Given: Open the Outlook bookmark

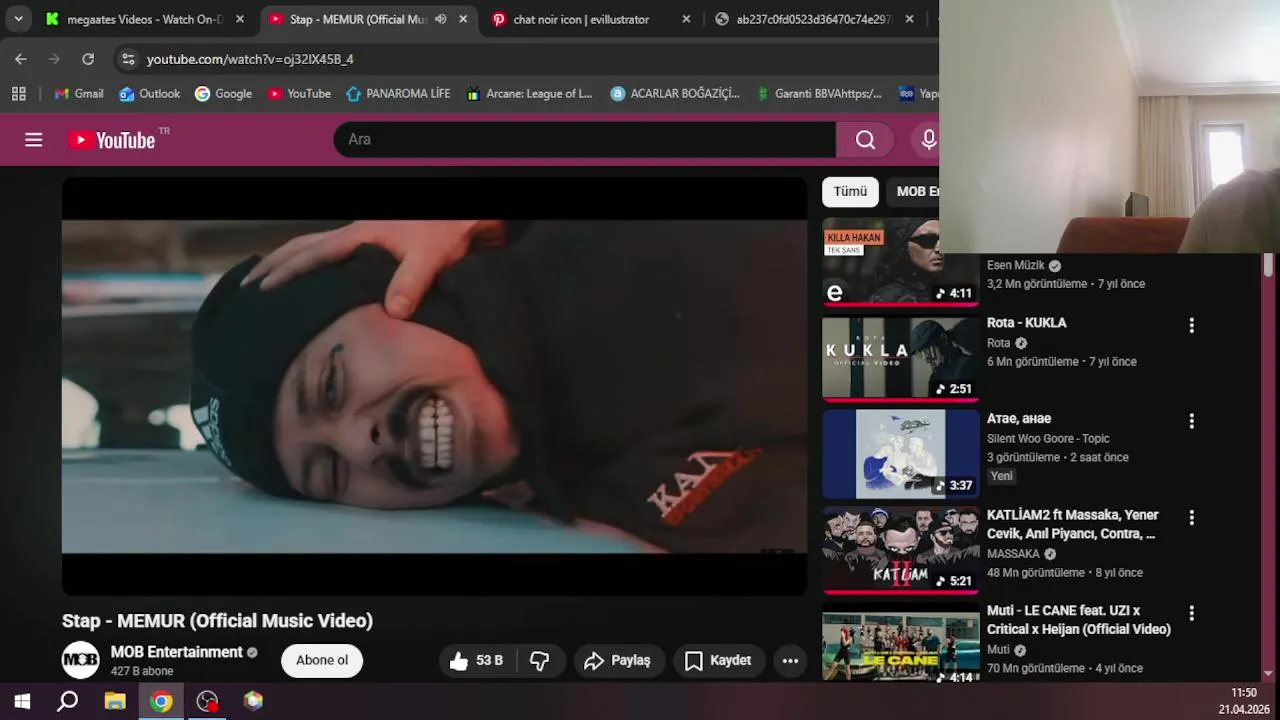Looking at the screenshot, I should [150, 94].
